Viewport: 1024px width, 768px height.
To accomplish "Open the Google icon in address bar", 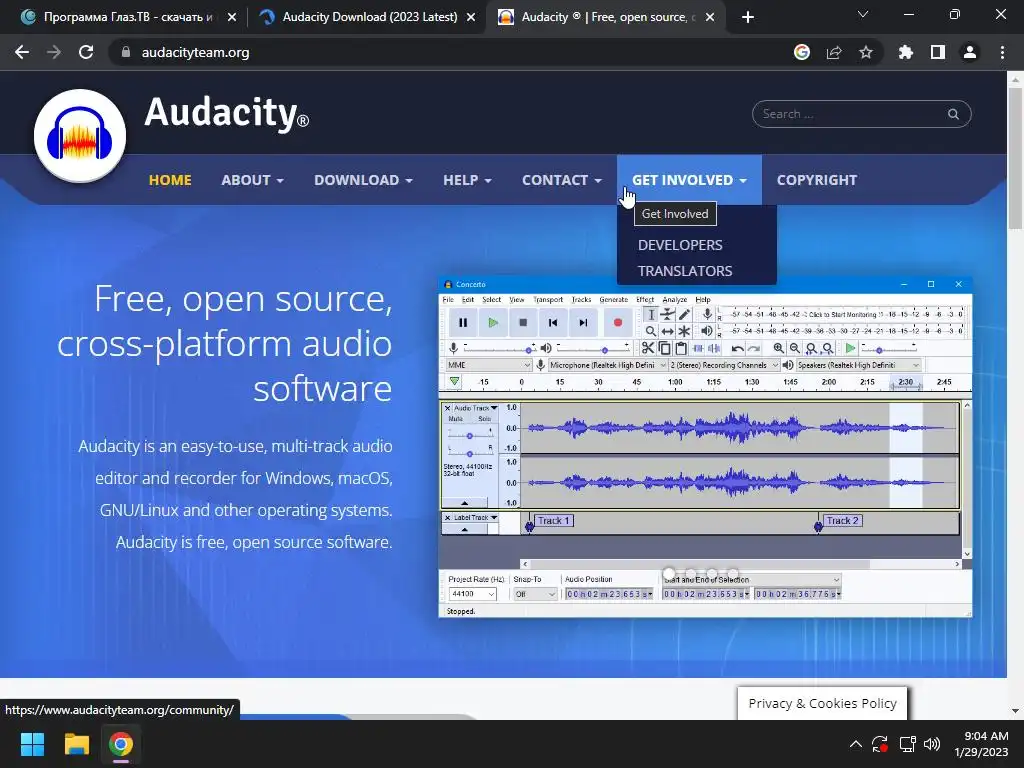I will tap(802, 52).
